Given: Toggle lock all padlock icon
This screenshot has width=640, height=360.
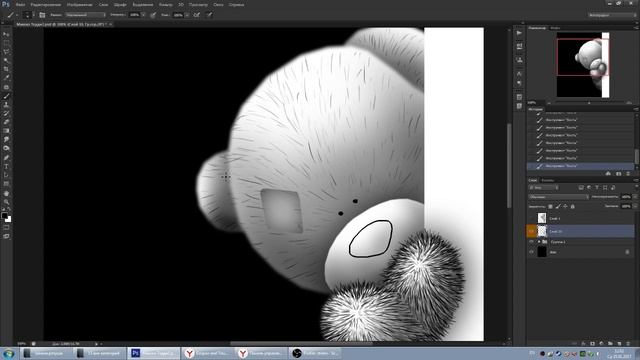Looking at the screenshot, I should pyautogui.click(x=572, y=207).
